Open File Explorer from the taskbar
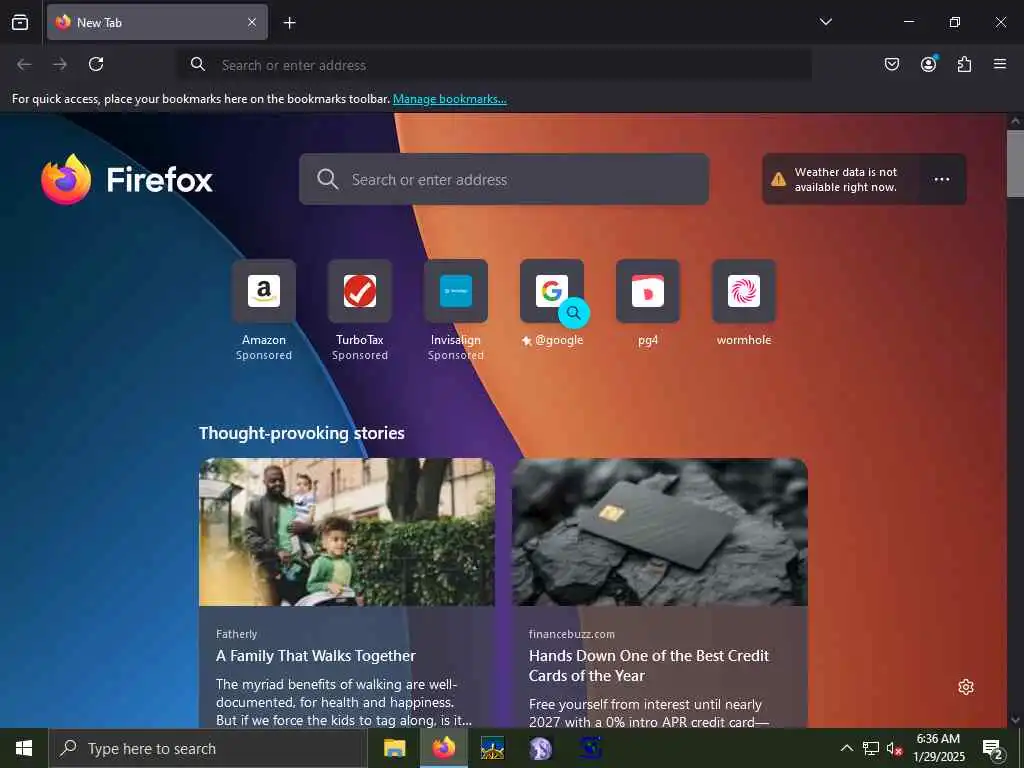 tap(394, 748)
